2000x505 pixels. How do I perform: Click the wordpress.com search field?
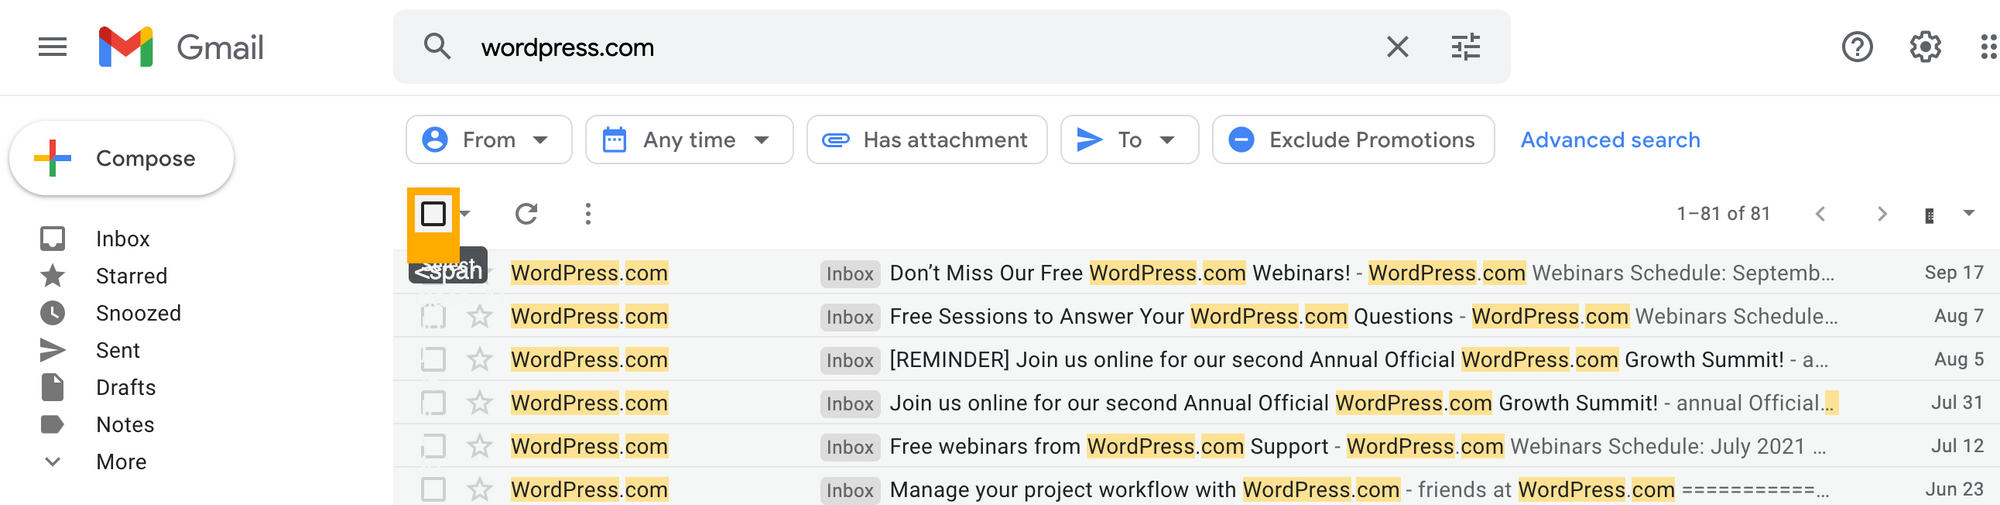900,47
